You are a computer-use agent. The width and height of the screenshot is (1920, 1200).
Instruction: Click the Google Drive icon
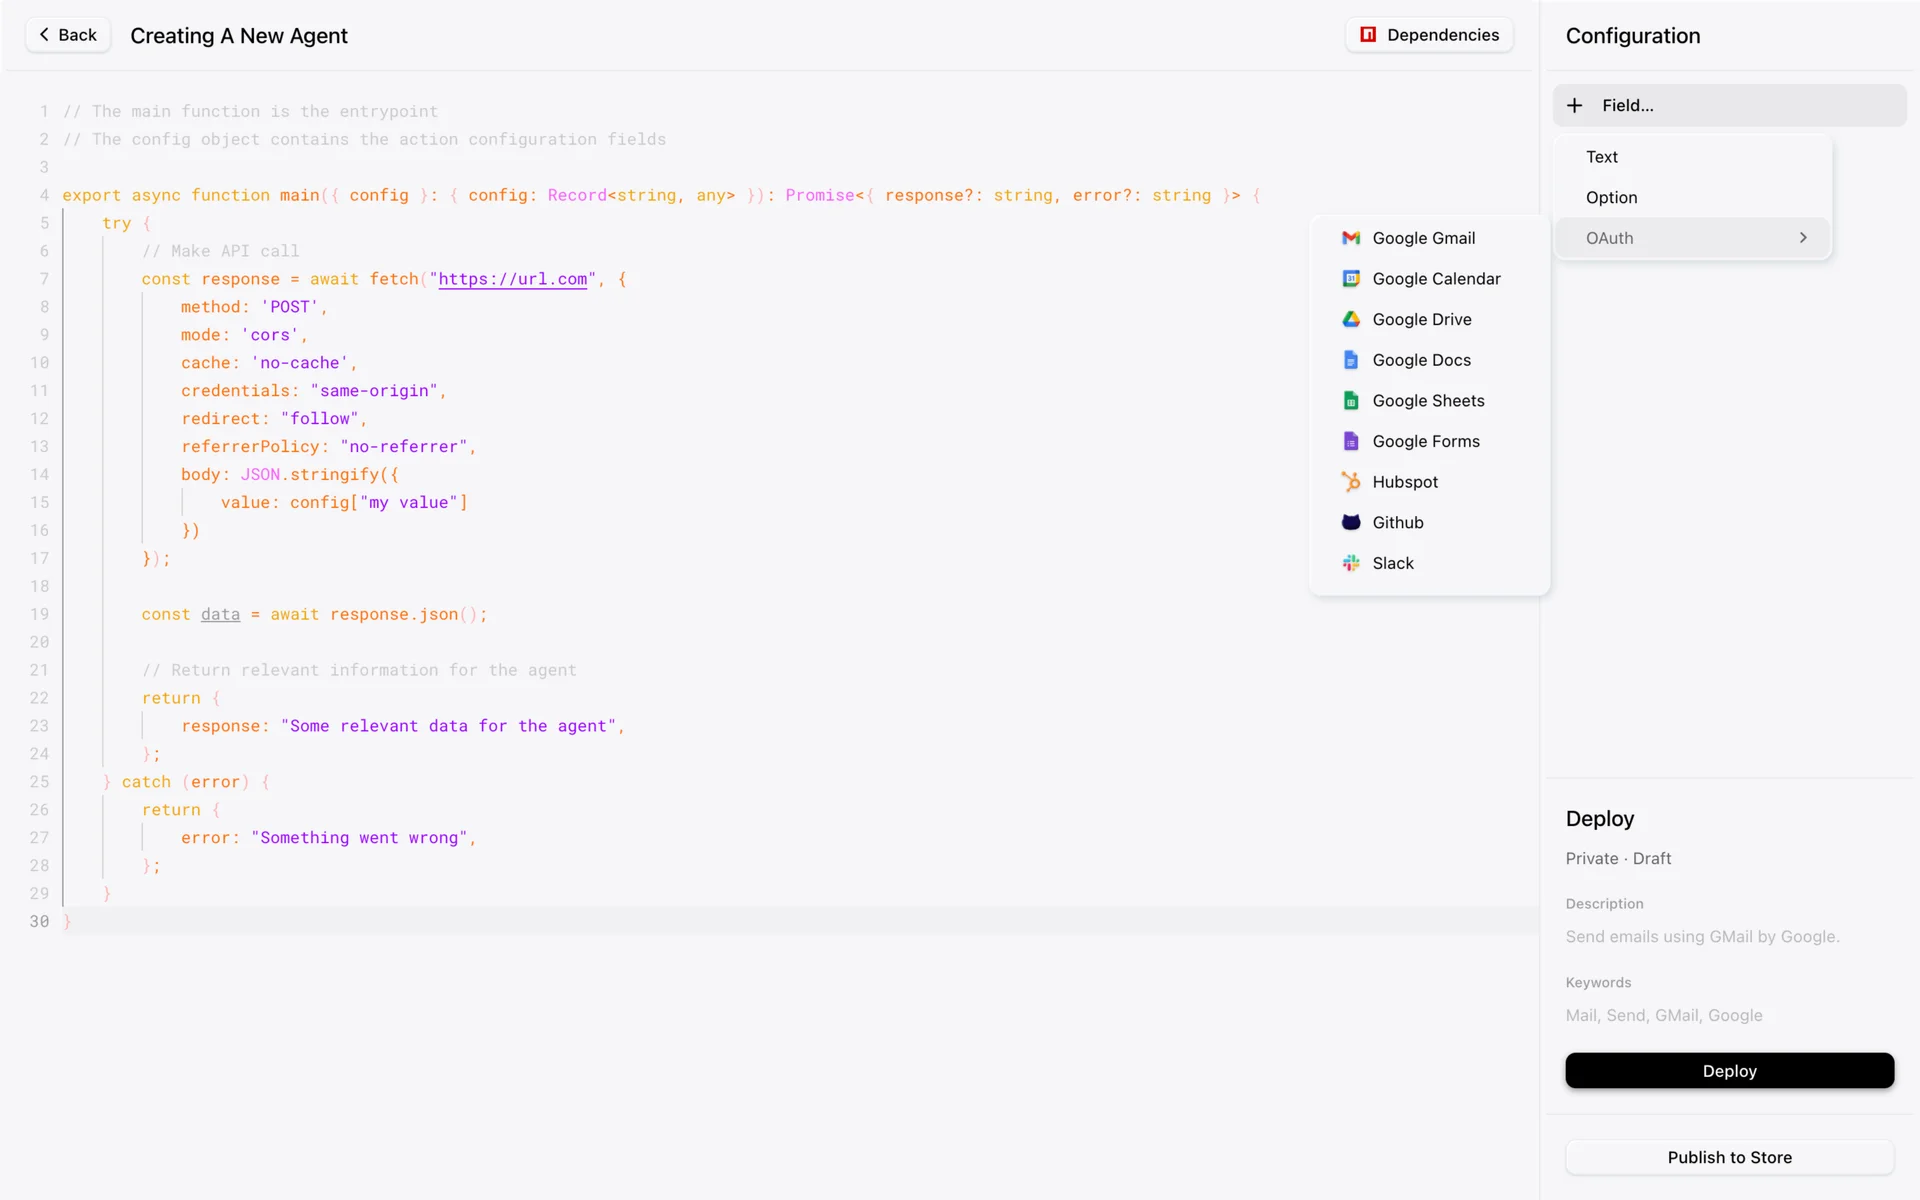pos(1351,319)
